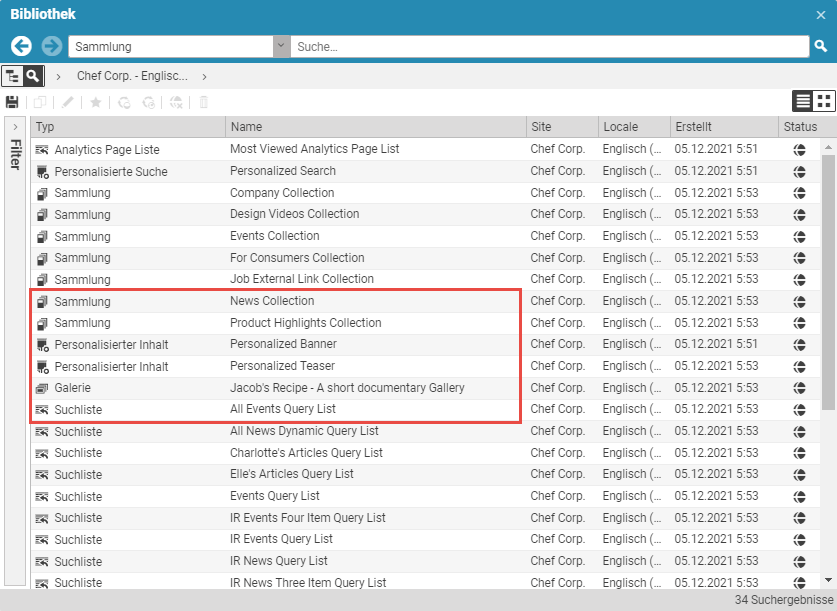Click the Chef Corp. breadcrumb link
The height and width of the screenshot is (611, 837).
click(x=131, y=76)
